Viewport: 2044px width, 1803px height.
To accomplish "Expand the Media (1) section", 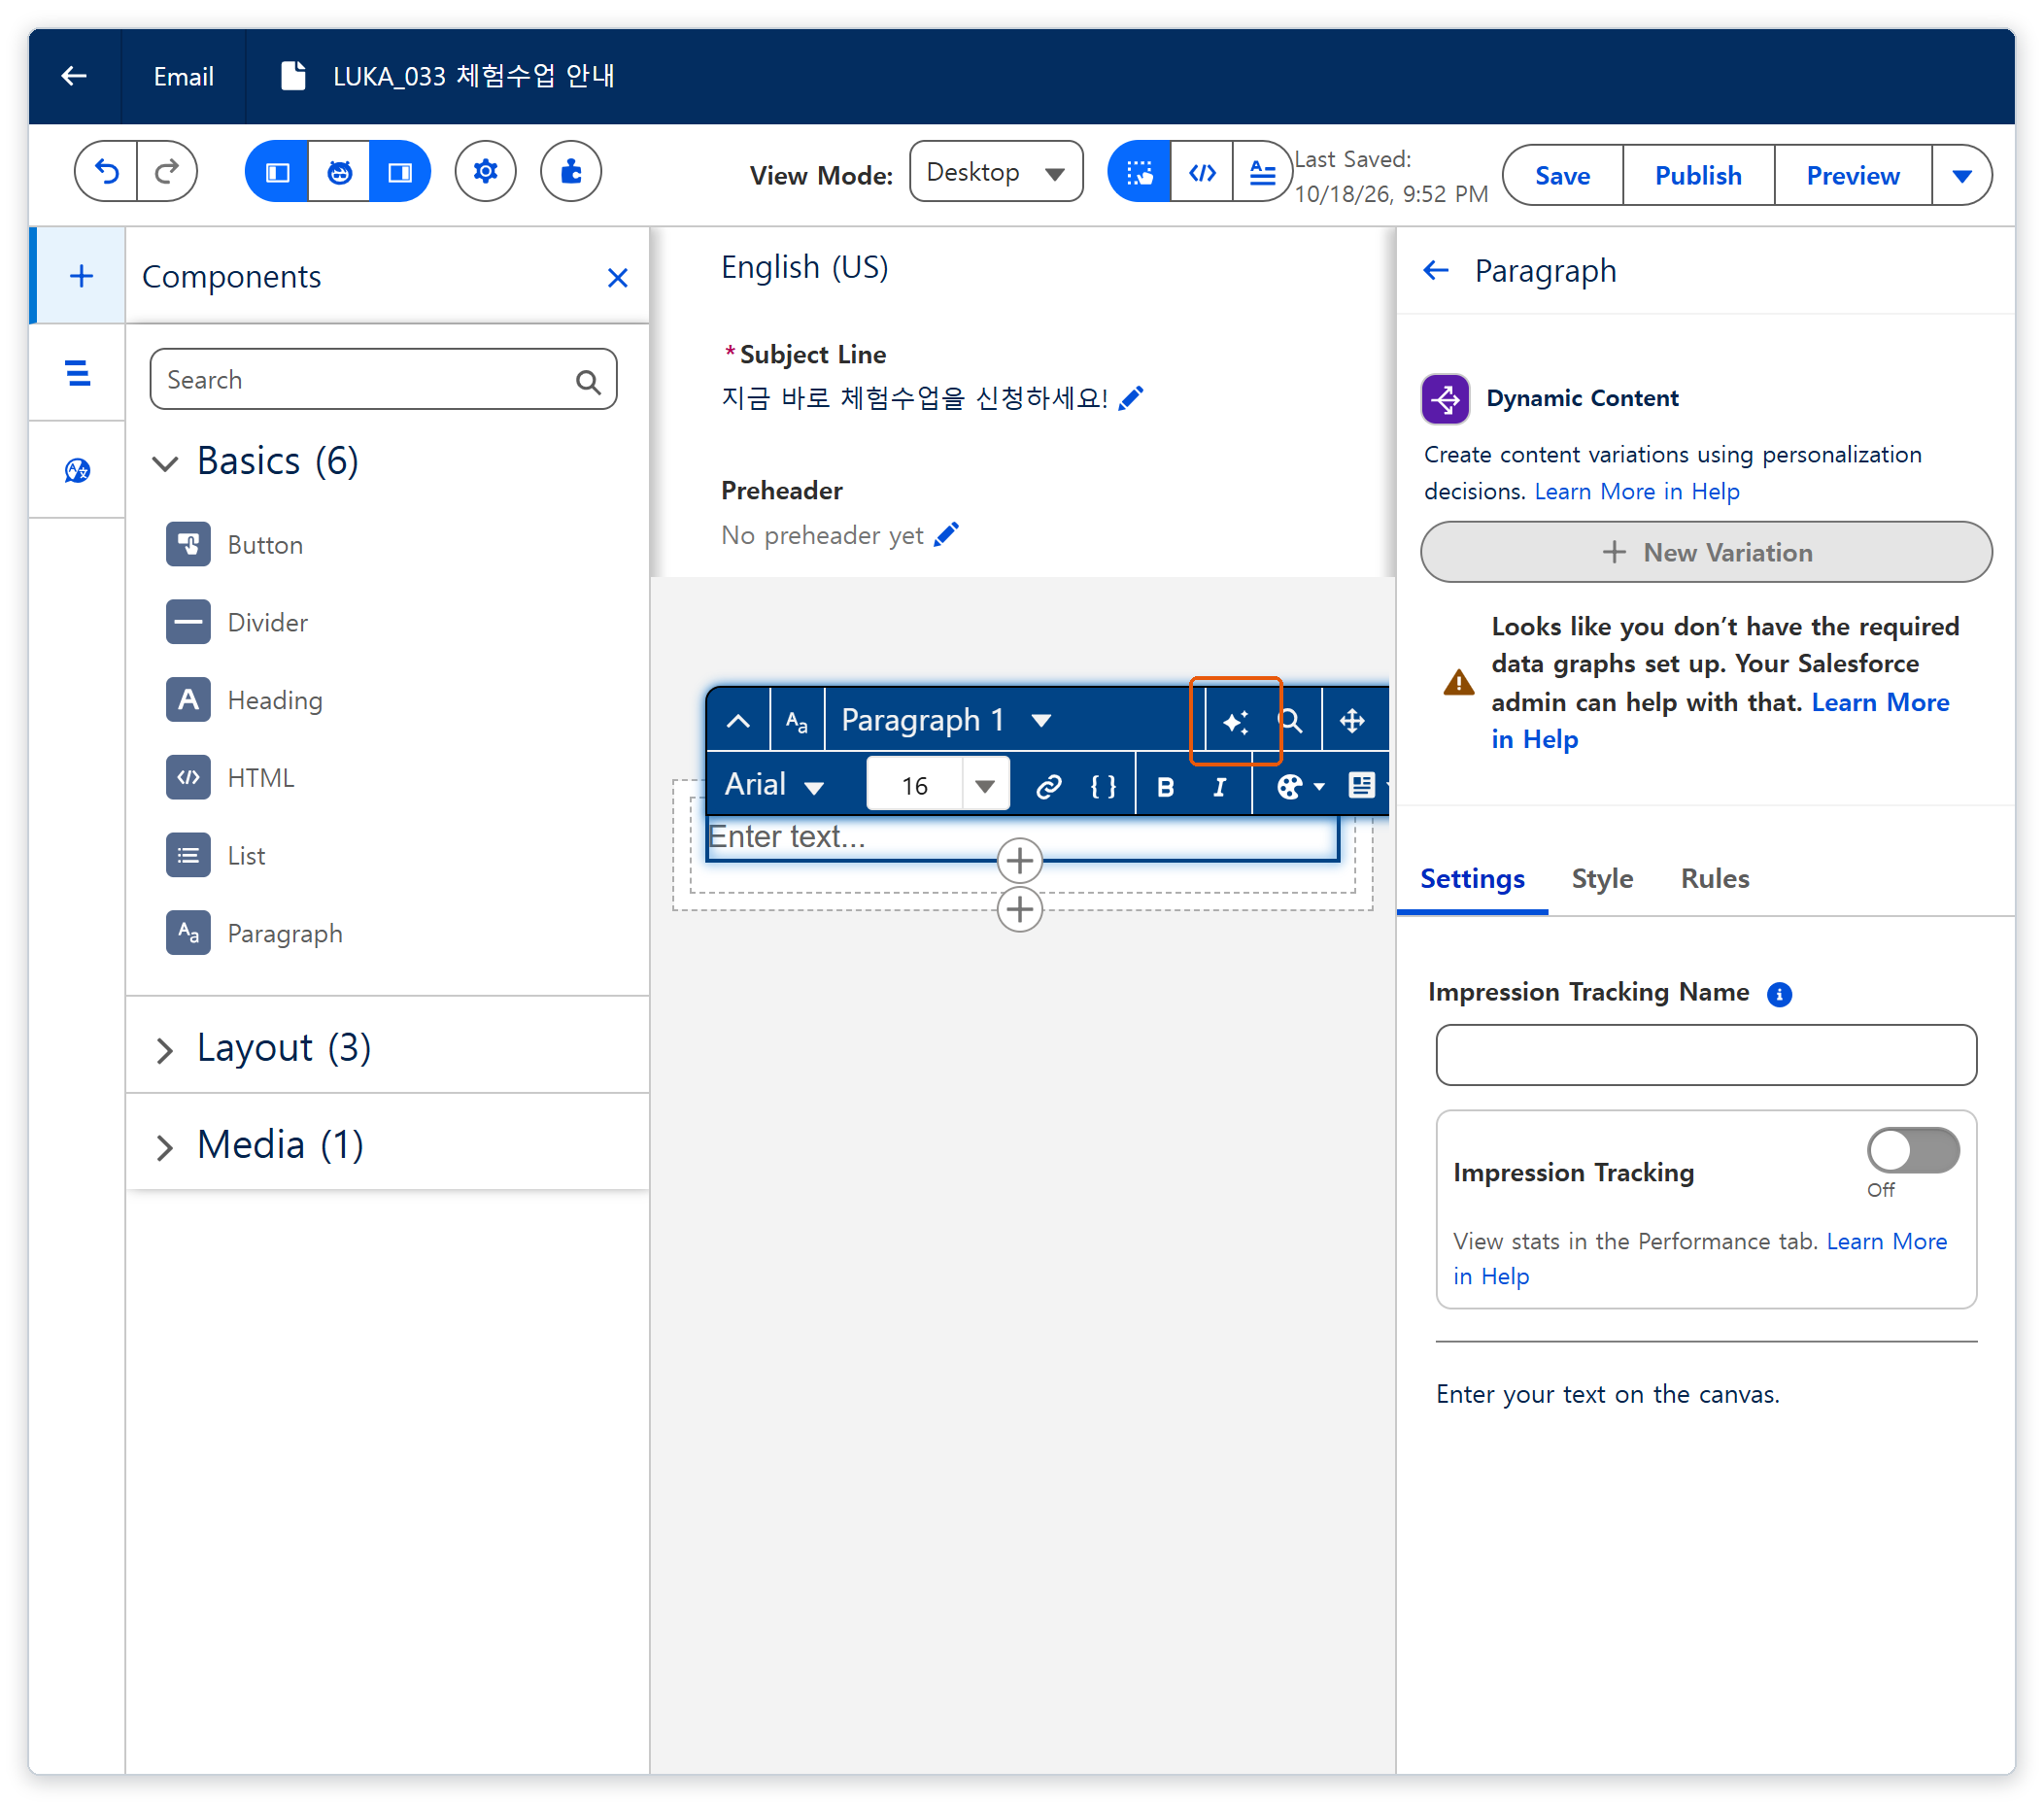I will pos(165,1146).
